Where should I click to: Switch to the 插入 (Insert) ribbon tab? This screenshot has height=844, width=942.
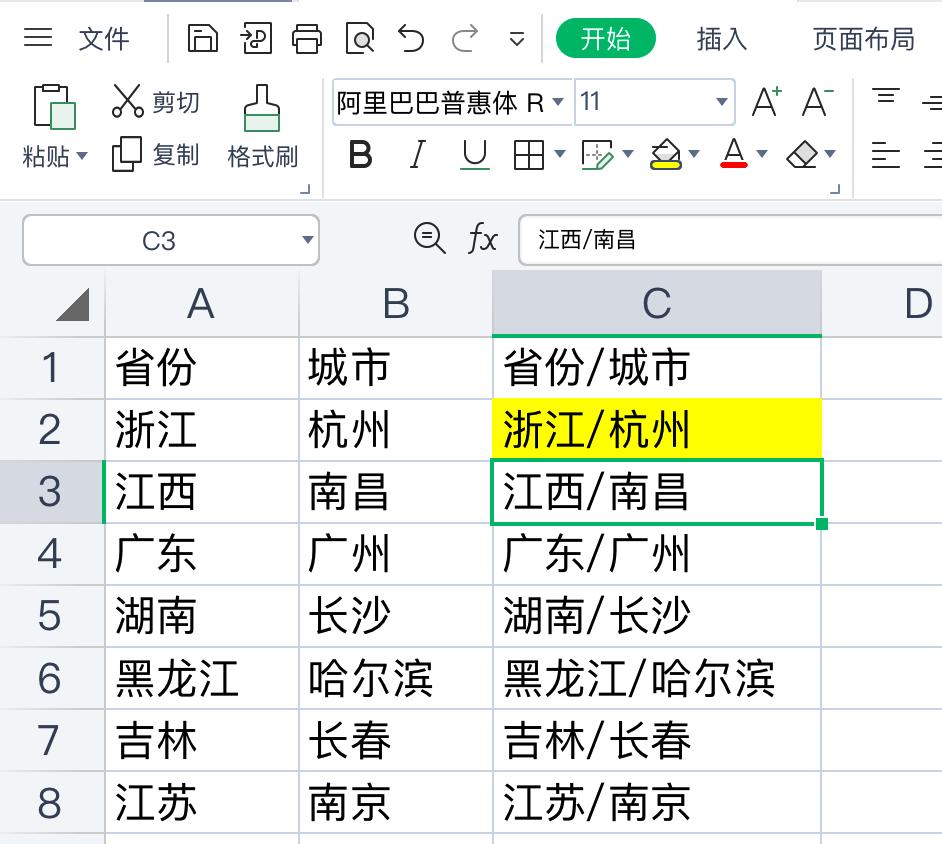(x=722, y=39)
